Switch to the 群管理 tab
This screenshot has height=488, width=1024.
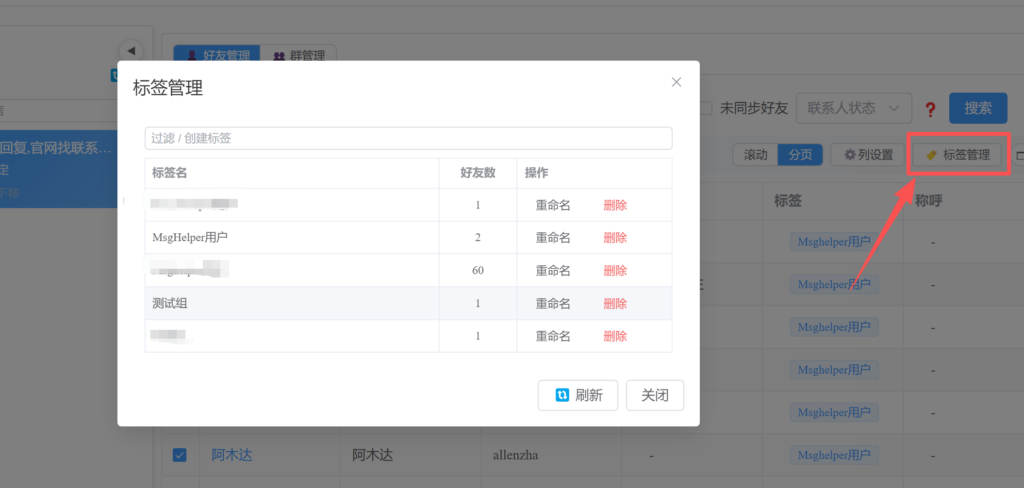298,56
